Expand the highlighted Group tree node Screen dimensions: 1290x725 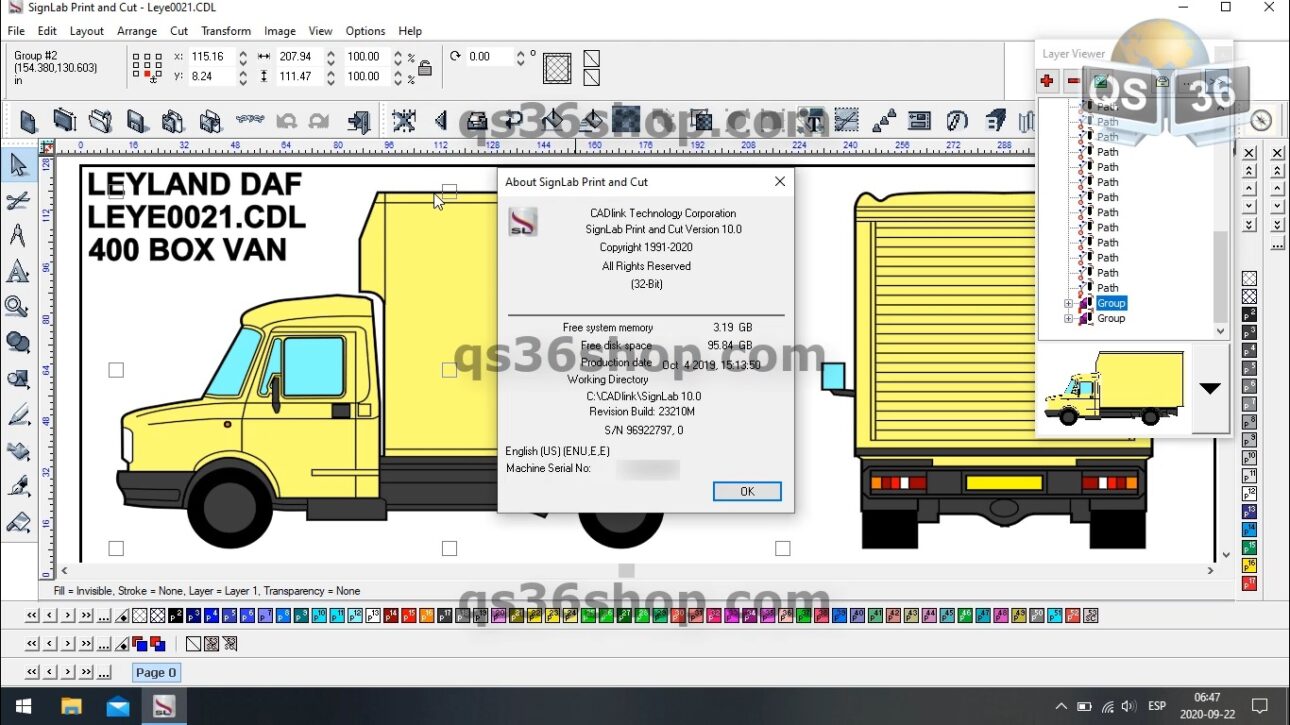(x=1068, y=303)
